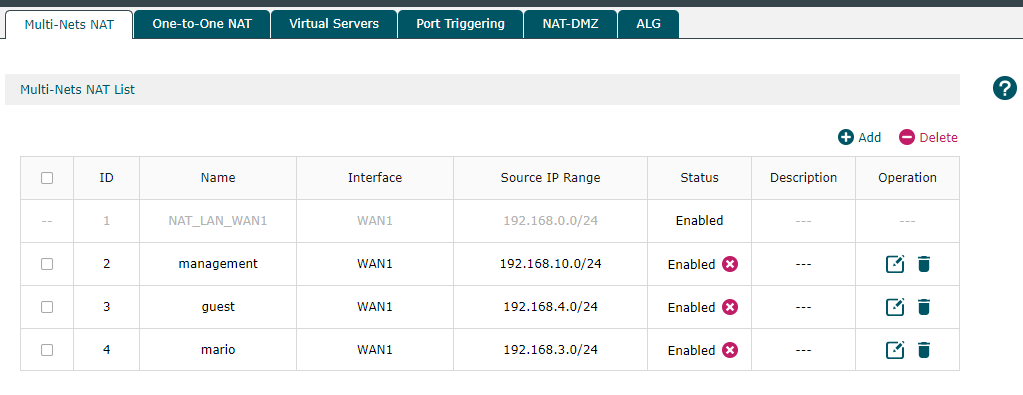Image resolution: width=1023 pixels, height=395 pixels.
Task: Open the Virtual Servers tab
Action: [333, 24]
